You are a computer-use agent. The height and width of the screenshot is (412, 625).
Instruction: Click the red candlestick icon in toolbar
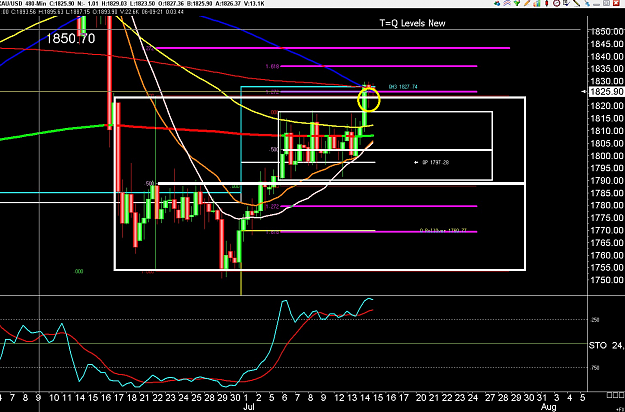(546, 3)
